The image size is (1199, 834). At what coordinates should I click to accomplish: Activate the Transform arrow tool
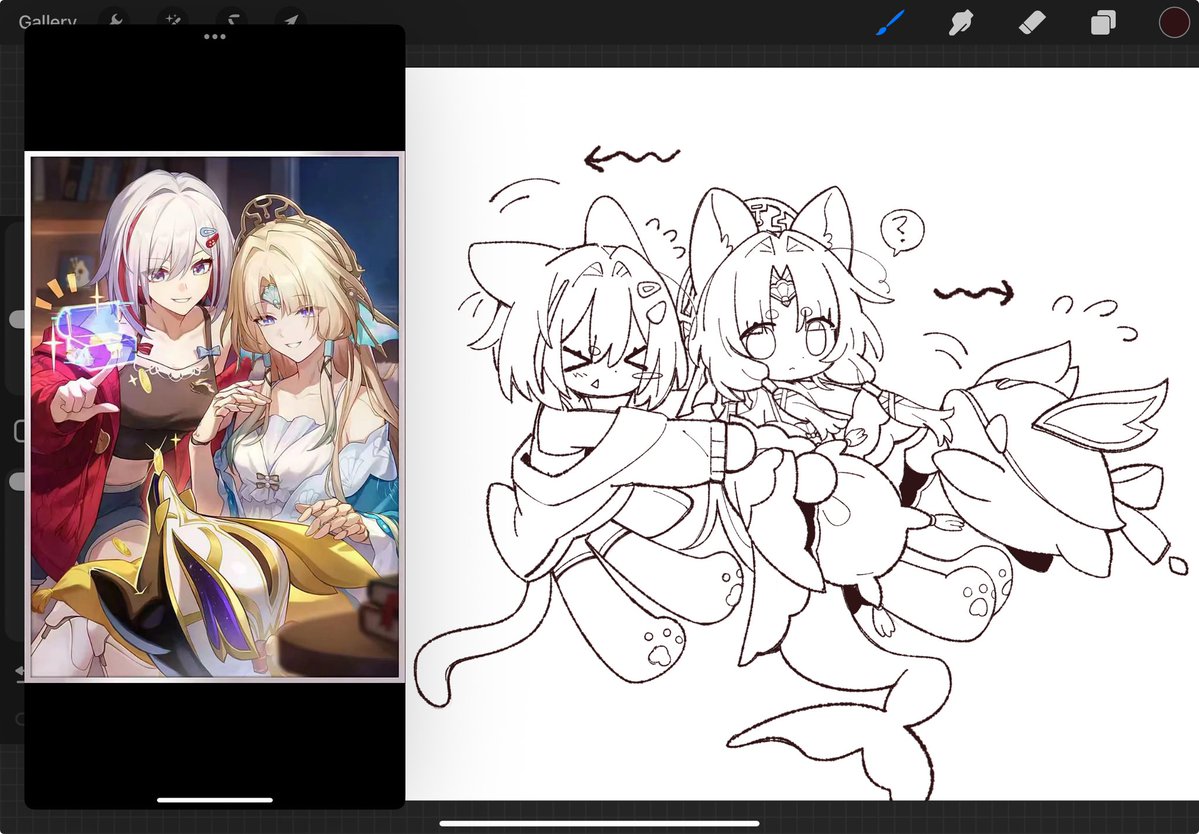(291, 19)
